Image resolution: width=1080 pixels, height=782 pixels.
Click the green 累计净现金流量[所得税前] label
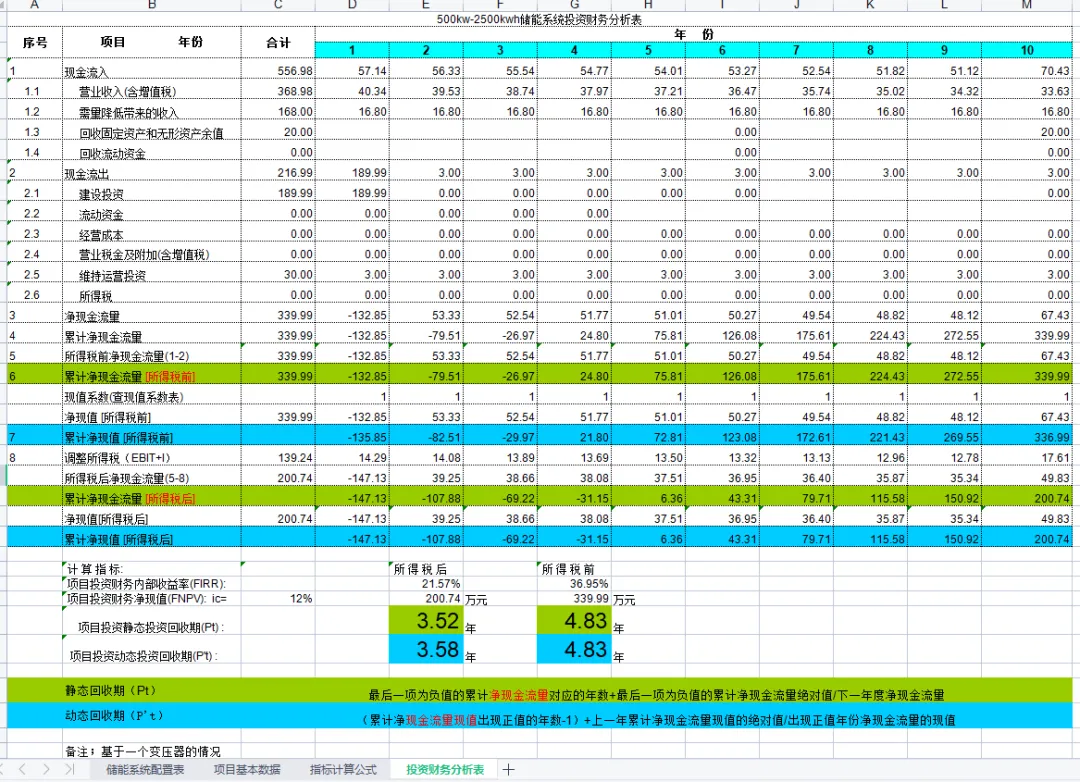point(129,377)
